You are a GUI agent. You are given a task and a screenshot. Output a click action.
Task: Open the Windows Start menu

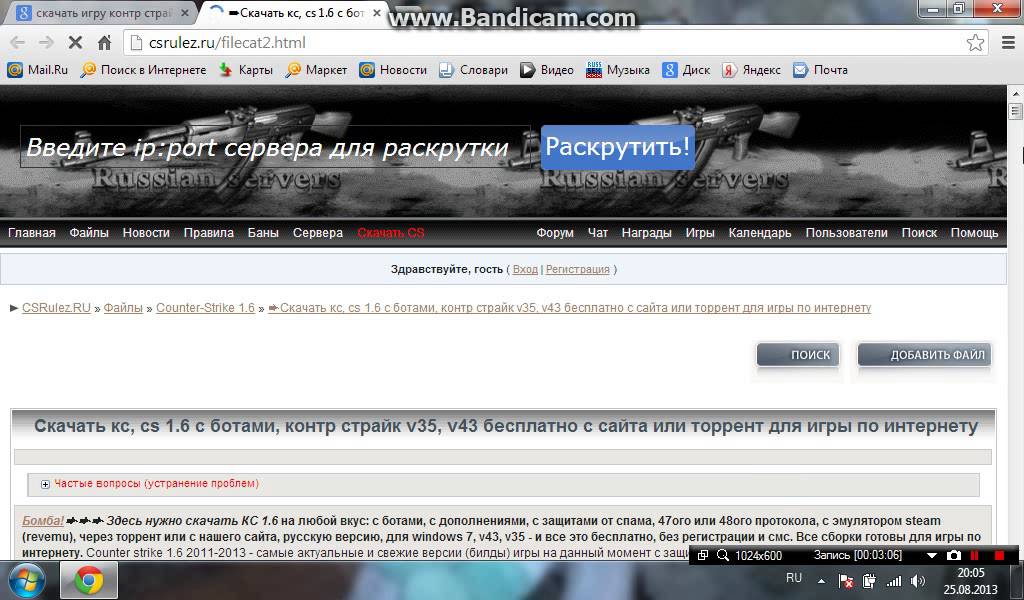pyautogui.click(x=25, y=580)
